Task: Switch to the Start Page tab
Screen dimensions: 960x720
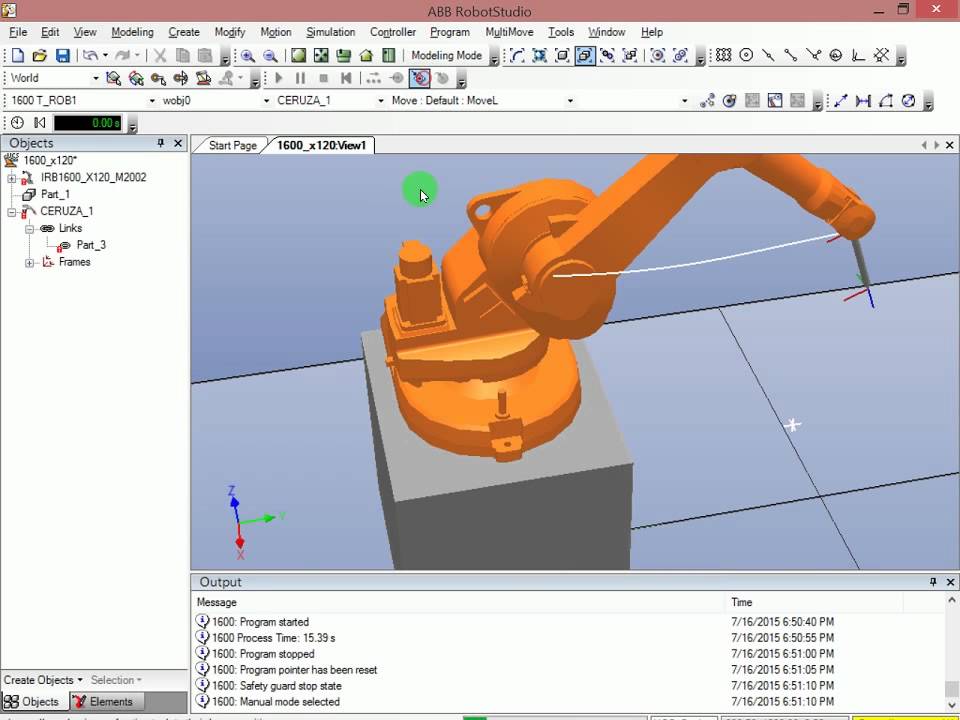Action: click(232, 146)
